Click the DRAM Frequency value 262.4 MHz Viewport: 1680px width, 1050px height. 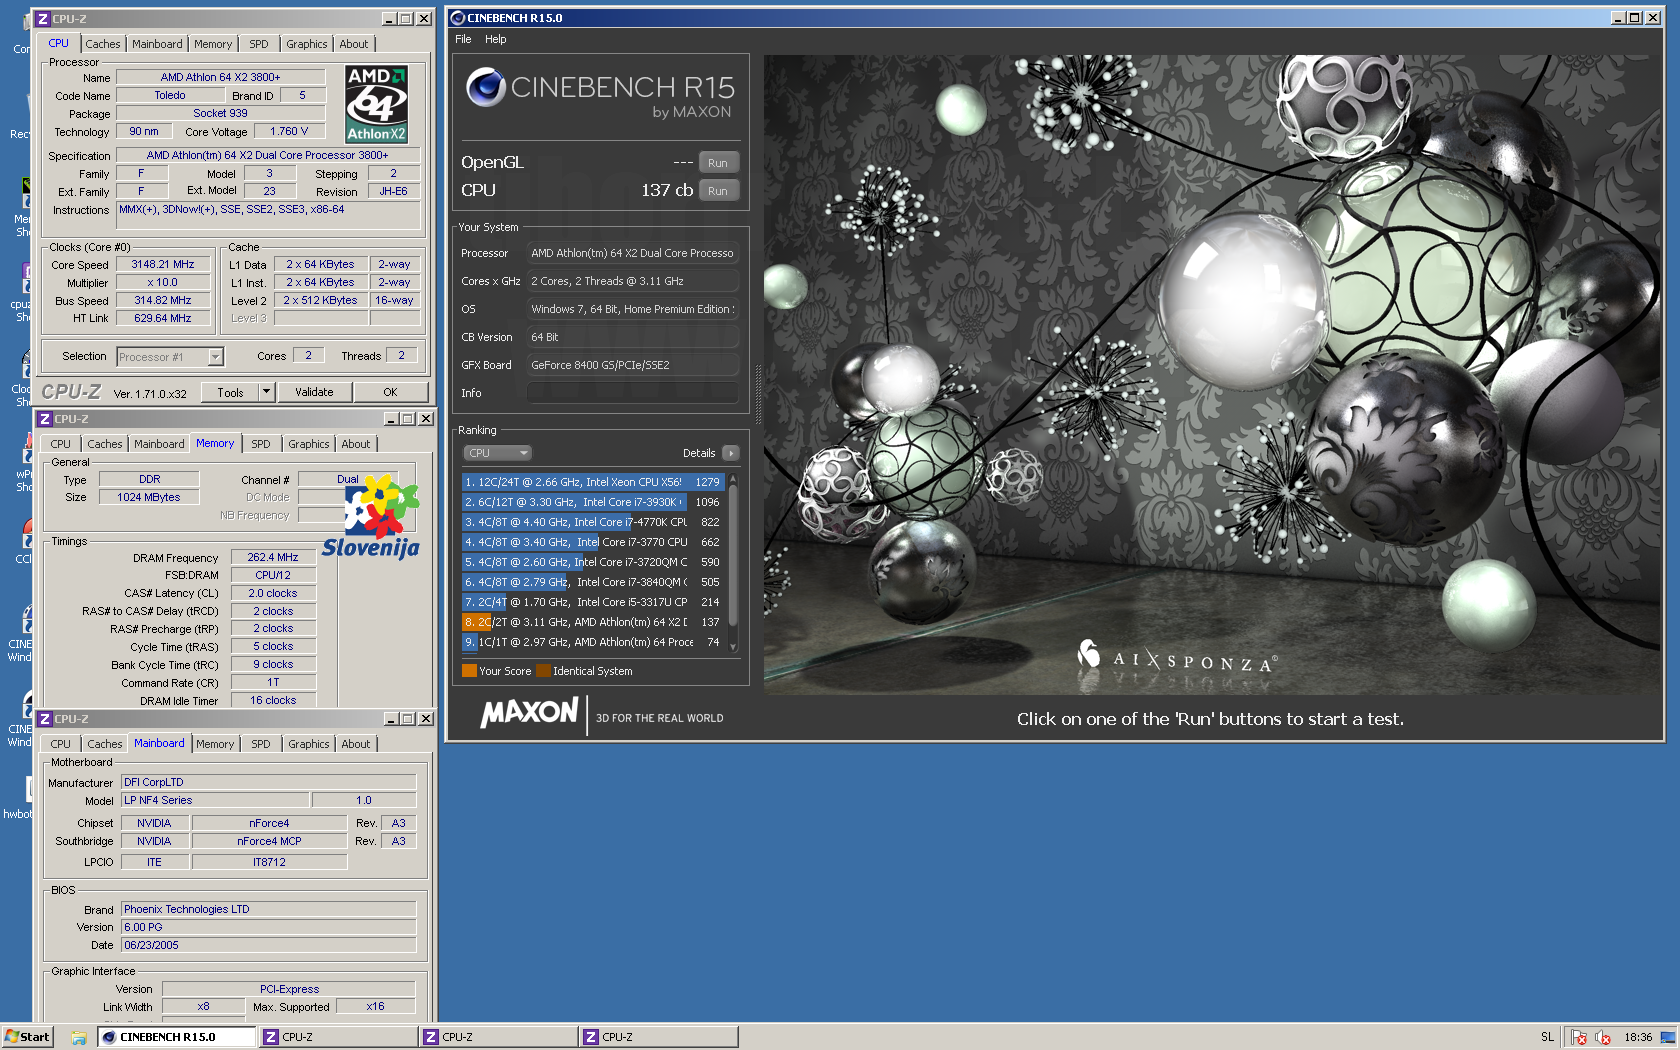[273, 557]
